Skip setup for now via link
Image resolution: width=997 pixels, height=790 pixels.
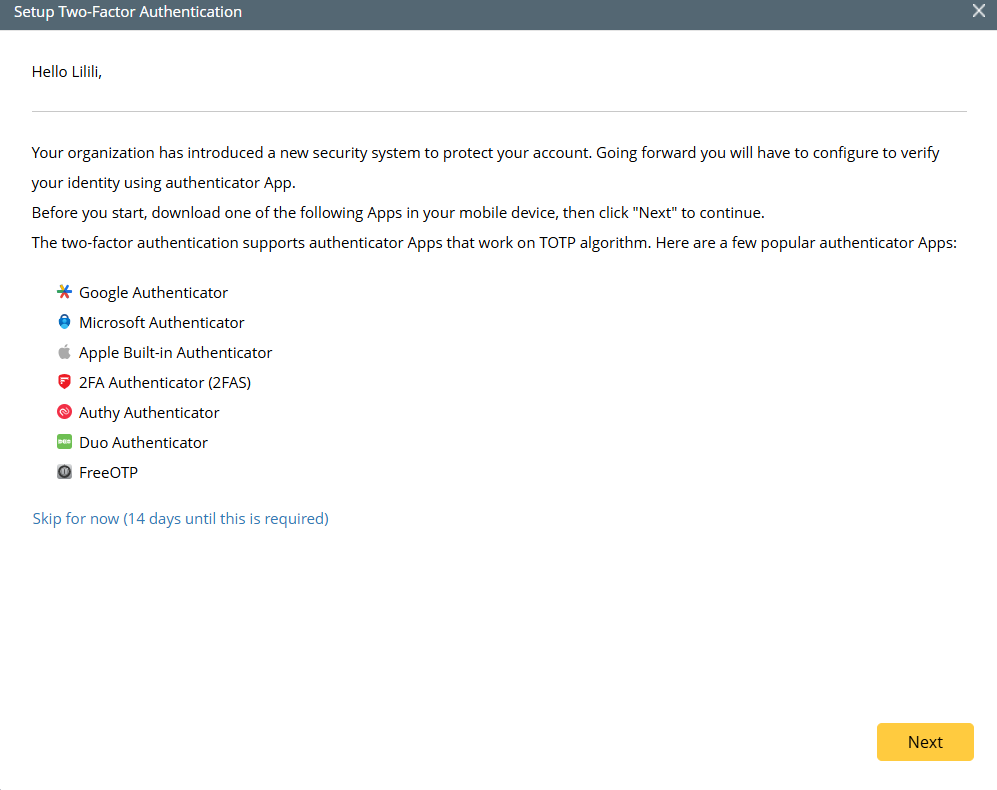point(180,518)
